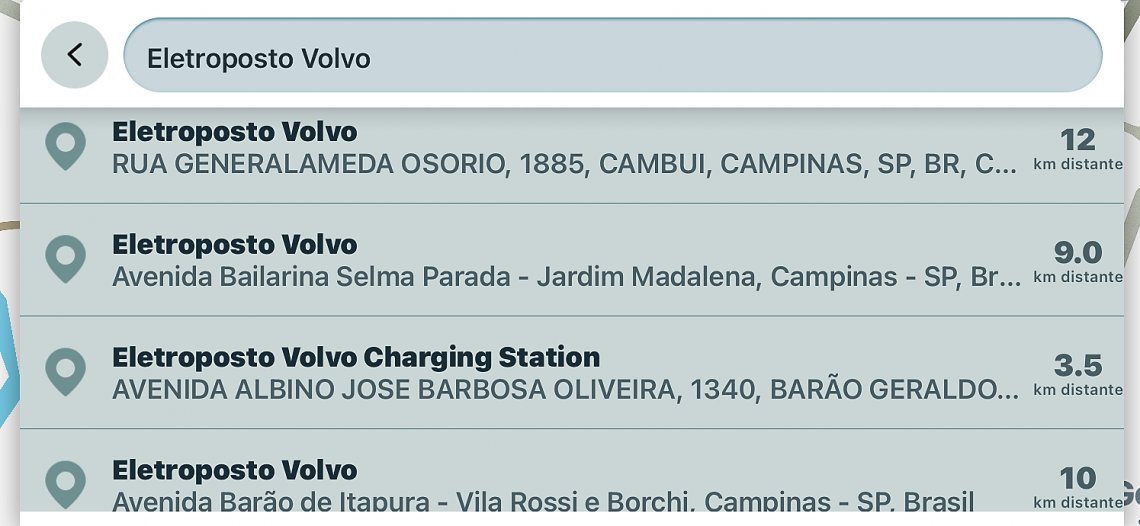Click the 12 km distance label
Image resolution: width=1140 pixels, height=526 pixels.
click(x=1078, y=139)
